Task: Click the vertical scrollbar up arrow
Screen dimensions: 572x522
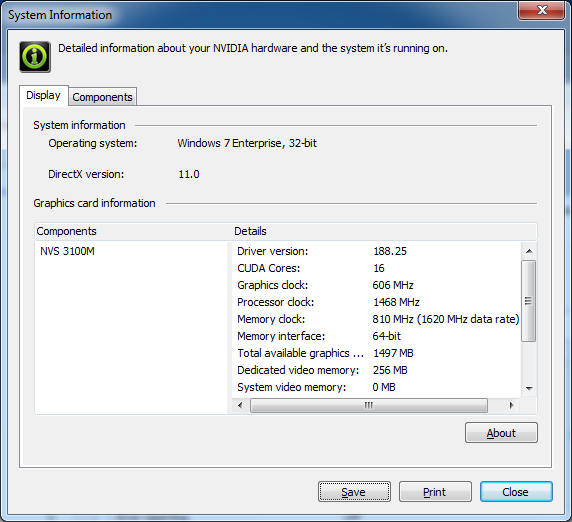Action: point(529,251)
